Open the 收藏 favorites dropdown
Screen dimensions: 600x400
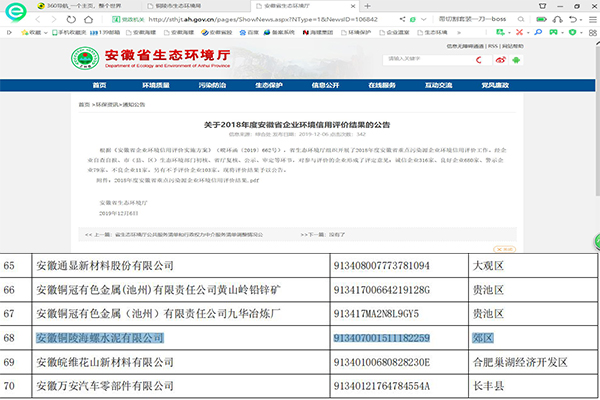[x=34, y=33]
